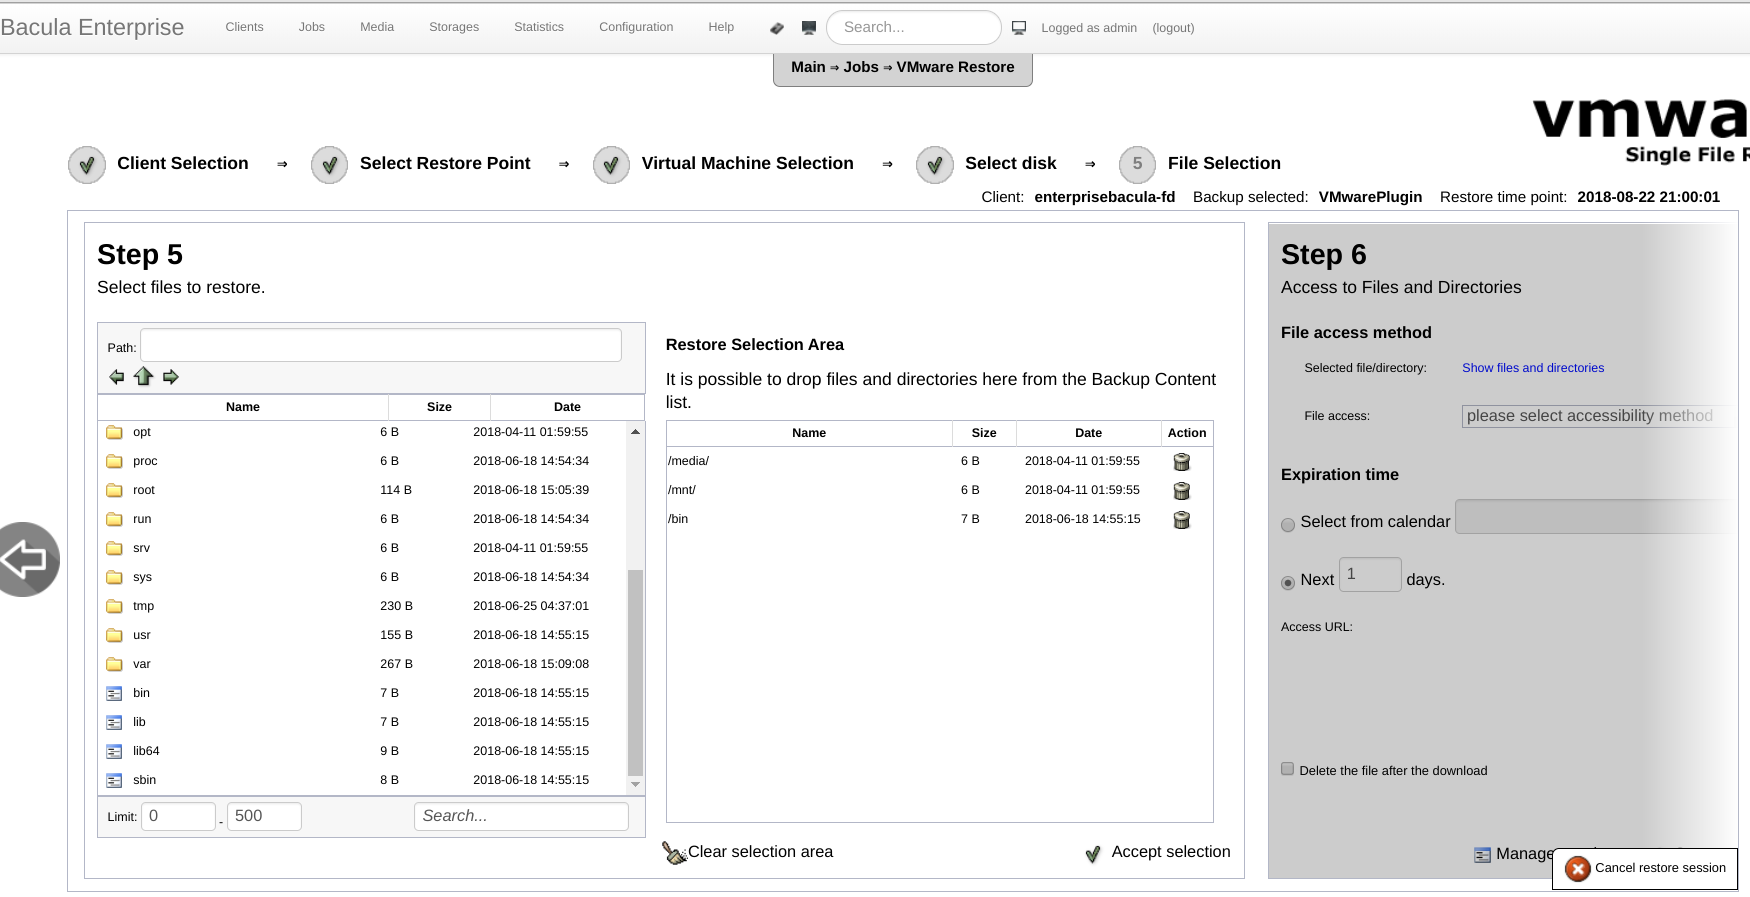
Task: Click the Cancel restore session red icon
Action: point(1578,868)
